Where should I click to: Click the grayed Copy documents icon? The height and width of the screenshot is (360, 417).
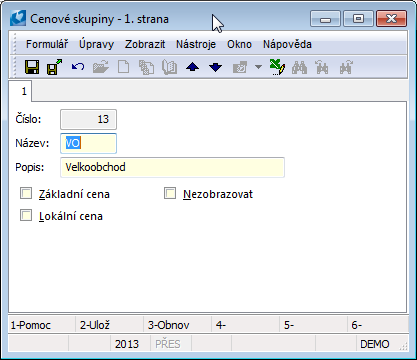146,67
